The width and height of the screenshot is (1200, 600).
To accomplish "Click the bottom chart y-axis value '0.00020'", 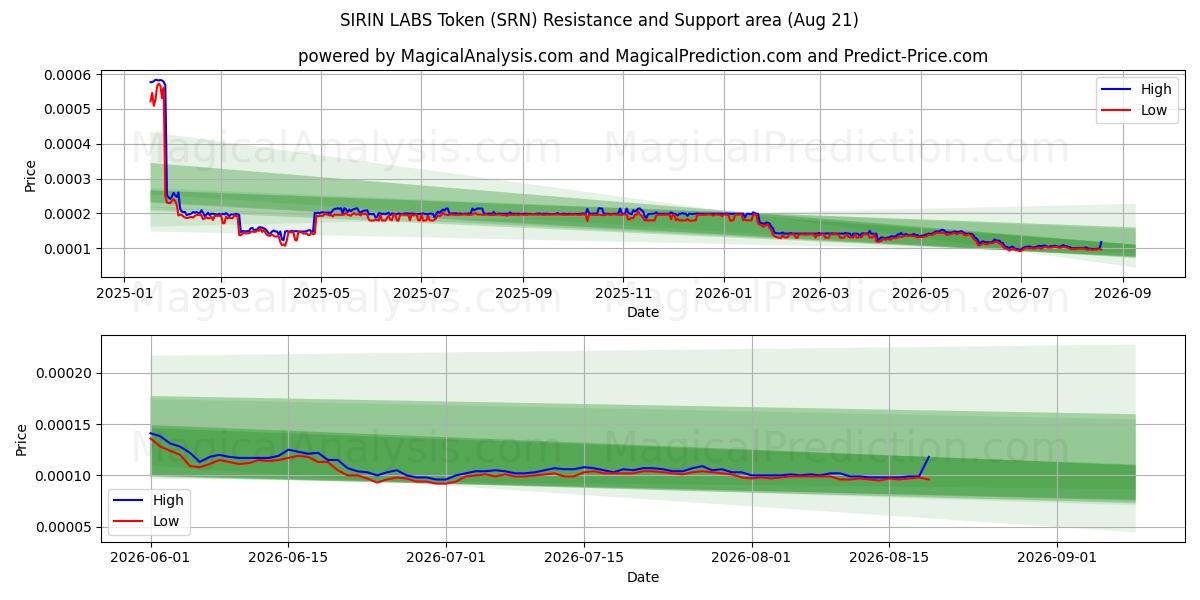I will [x=63, y=373].
